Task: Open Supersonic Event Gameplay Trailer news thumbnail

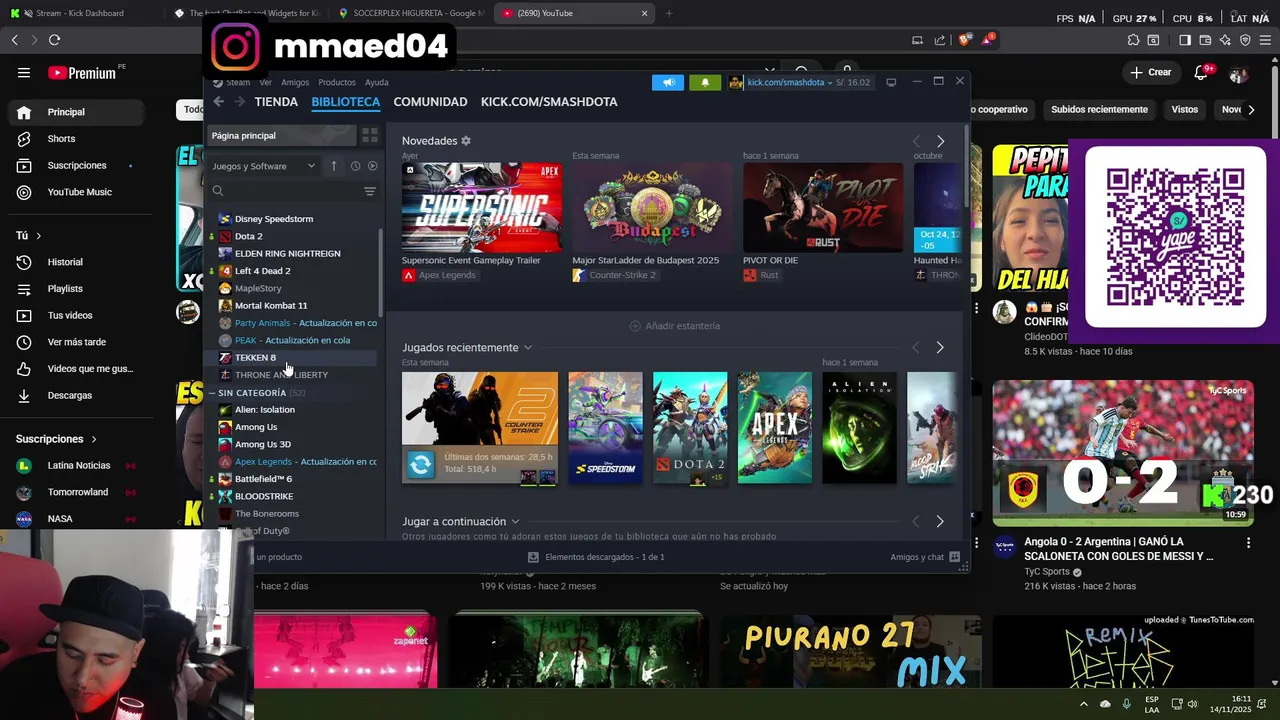Action: (481, 207)
